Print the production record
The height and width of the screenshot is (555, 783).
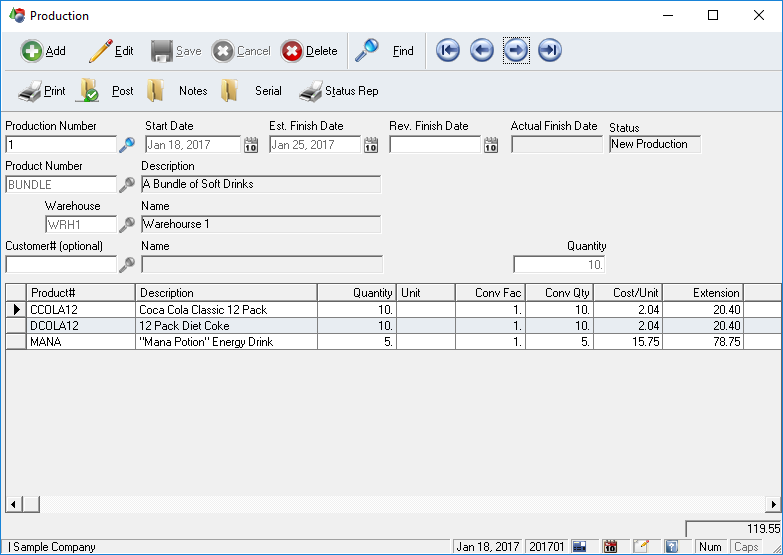42,91
